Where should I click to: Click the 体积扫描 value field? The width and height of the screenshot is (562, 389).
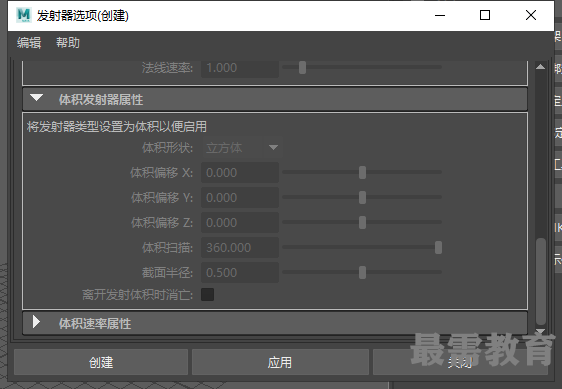tap(240, 247)
